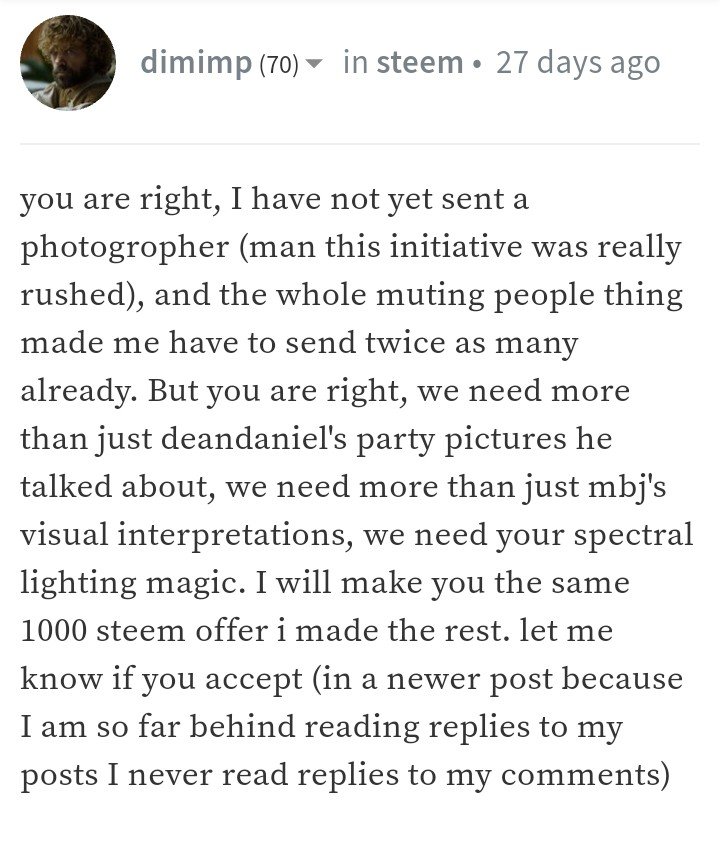The height and width of the screenshot is (854, 720).
Task: Click the words "visual interpretations"
Action: point(183,535)
